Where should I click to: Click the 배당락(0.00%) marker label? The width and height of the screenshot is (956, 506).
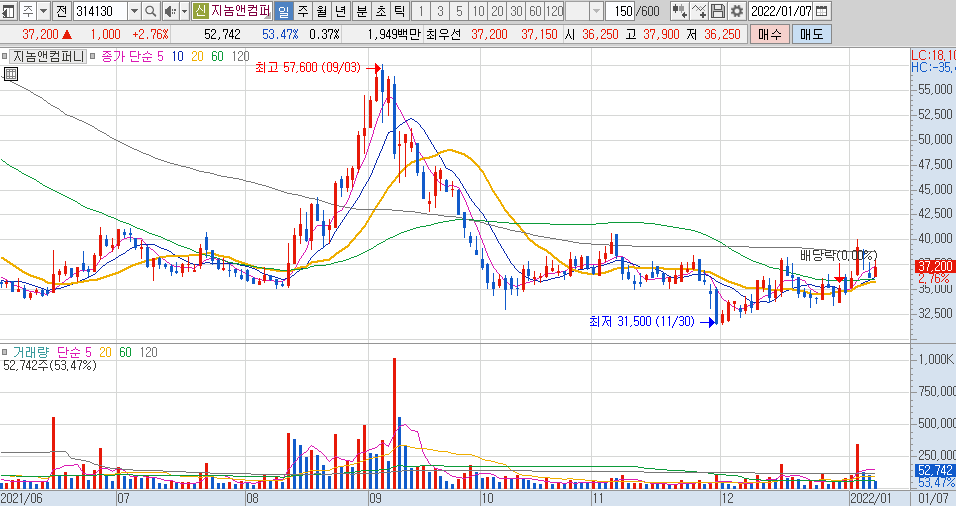[838, 255]
